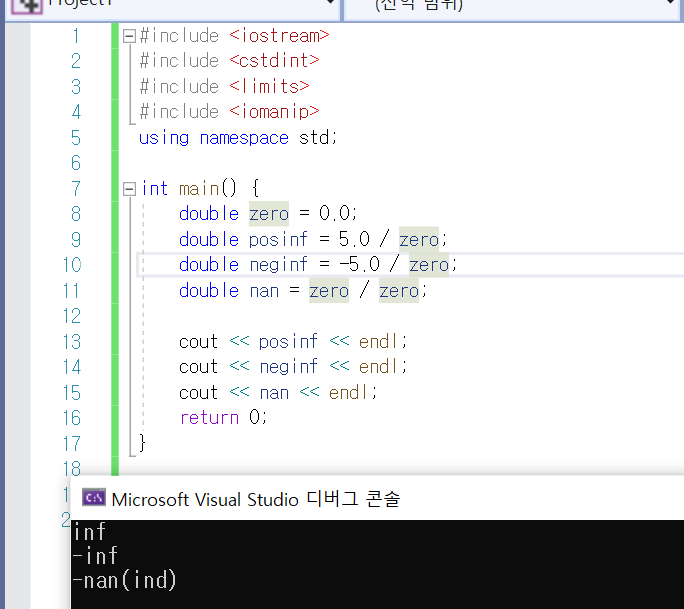Click posinf in the line 9 declaration
The image size is (684, 609).
pos(278,239)
